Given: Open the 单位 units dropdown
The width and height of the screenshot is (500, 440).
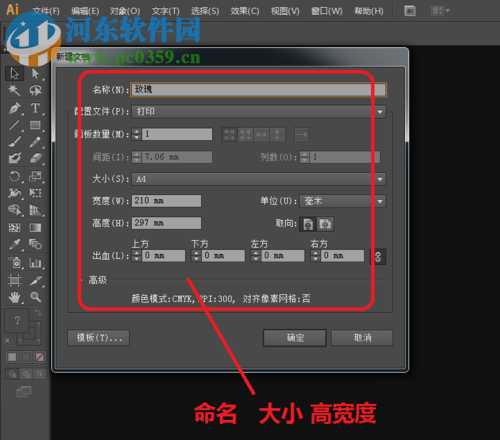Looking at the screenshot, I should click(343, 201).
